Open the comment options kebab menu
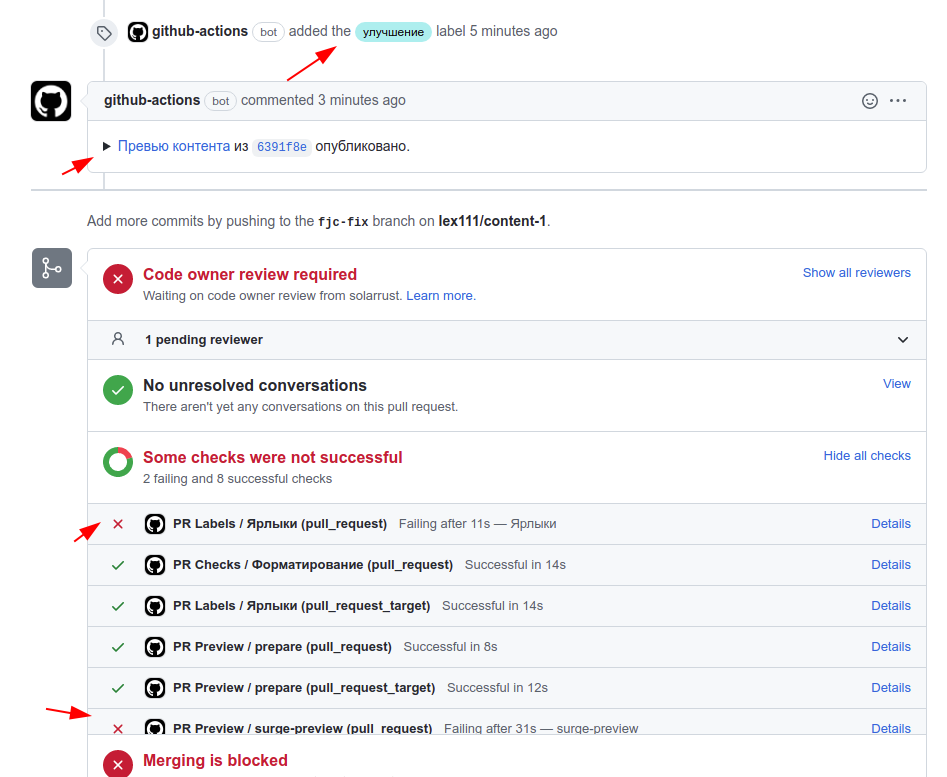Image resolution: width=947 pixels, height=777 pixels. 898,100
